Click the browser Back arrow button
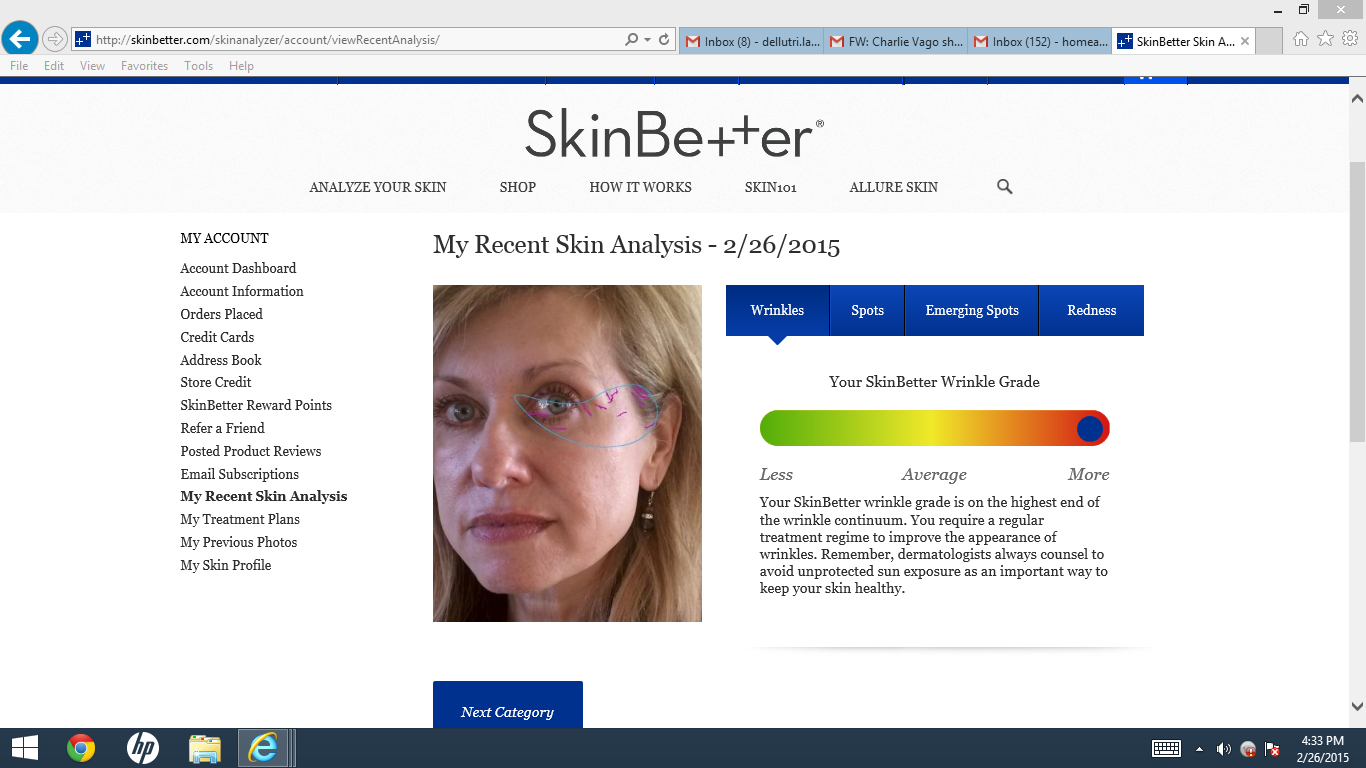The height and width of the screenshot is (768, 1366). point(20,39)
